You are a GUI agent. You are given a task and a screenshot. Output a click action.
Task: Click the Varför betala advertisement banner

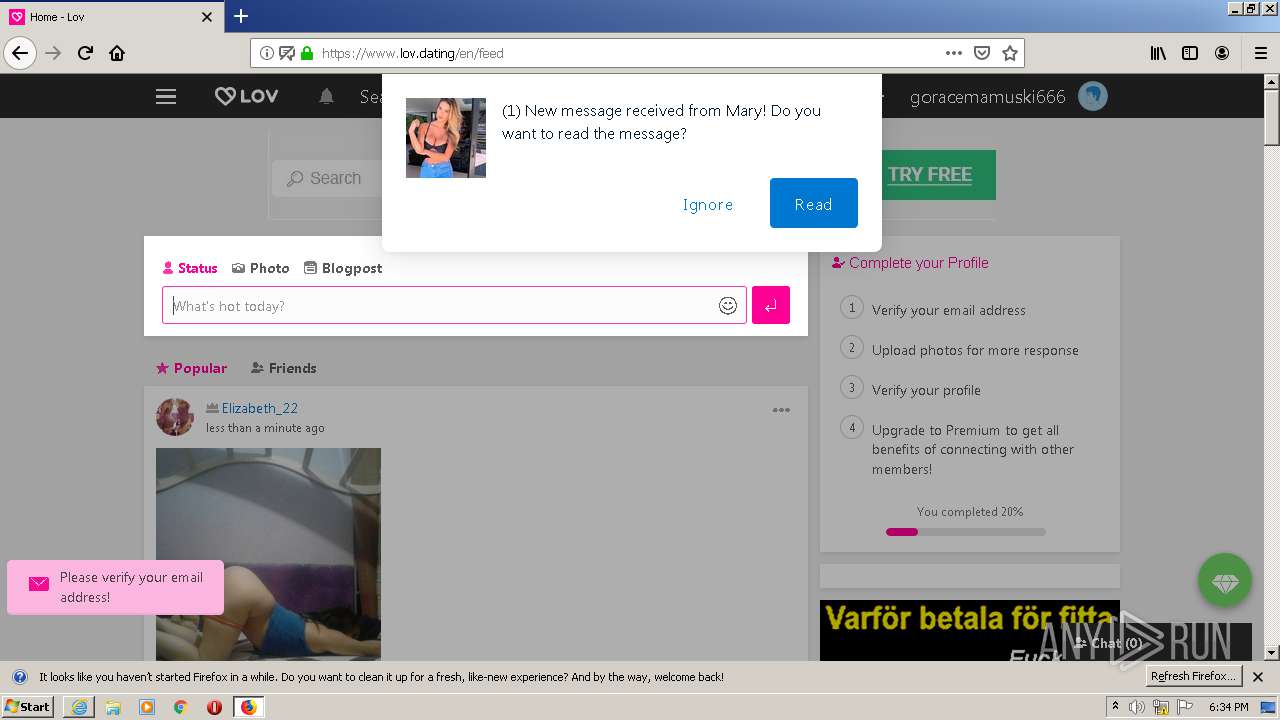pyautogui.click(x=970, y=630)
